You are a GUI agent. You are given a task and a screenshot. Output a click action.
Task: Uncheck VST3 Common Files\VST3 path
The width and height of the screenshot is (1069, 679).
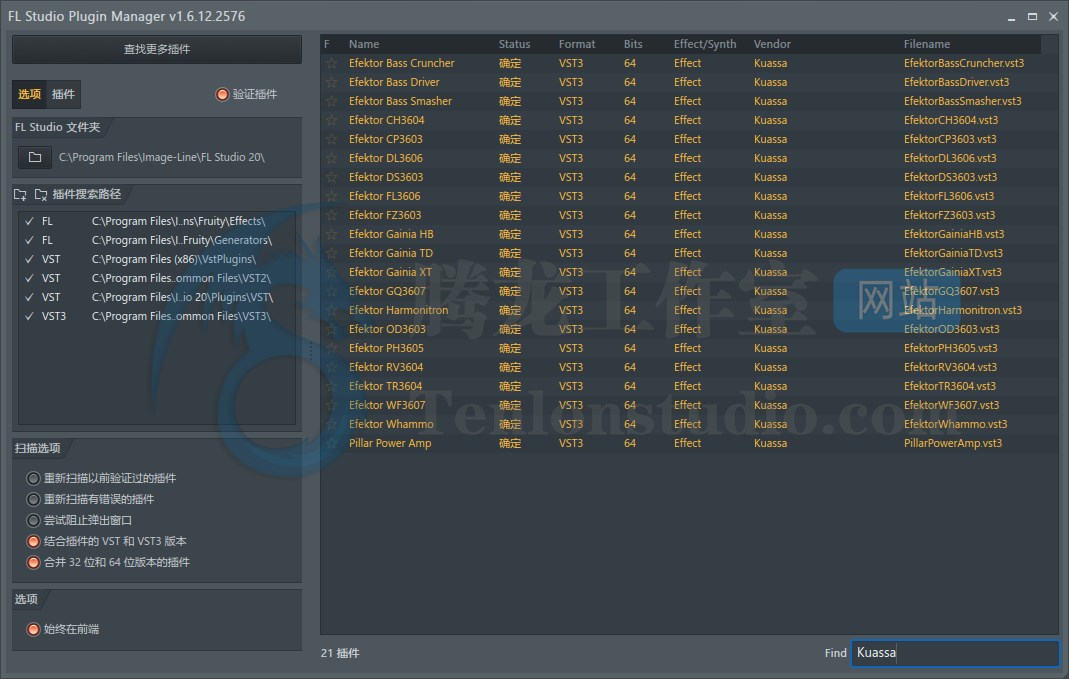pos(29,316)
